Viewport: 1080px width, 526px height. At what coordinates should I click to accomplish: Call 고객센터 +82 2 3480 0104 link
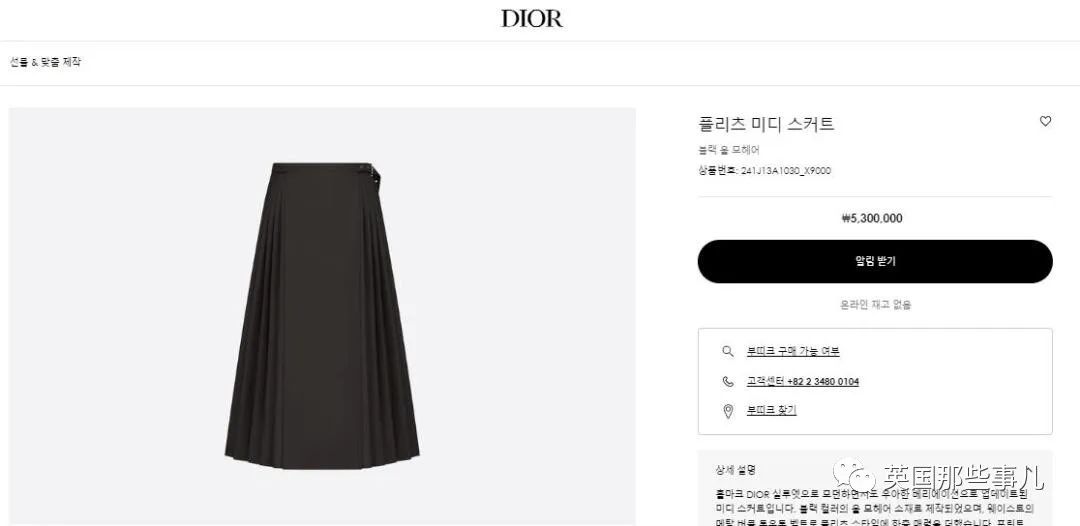click(x=802, y=381)
